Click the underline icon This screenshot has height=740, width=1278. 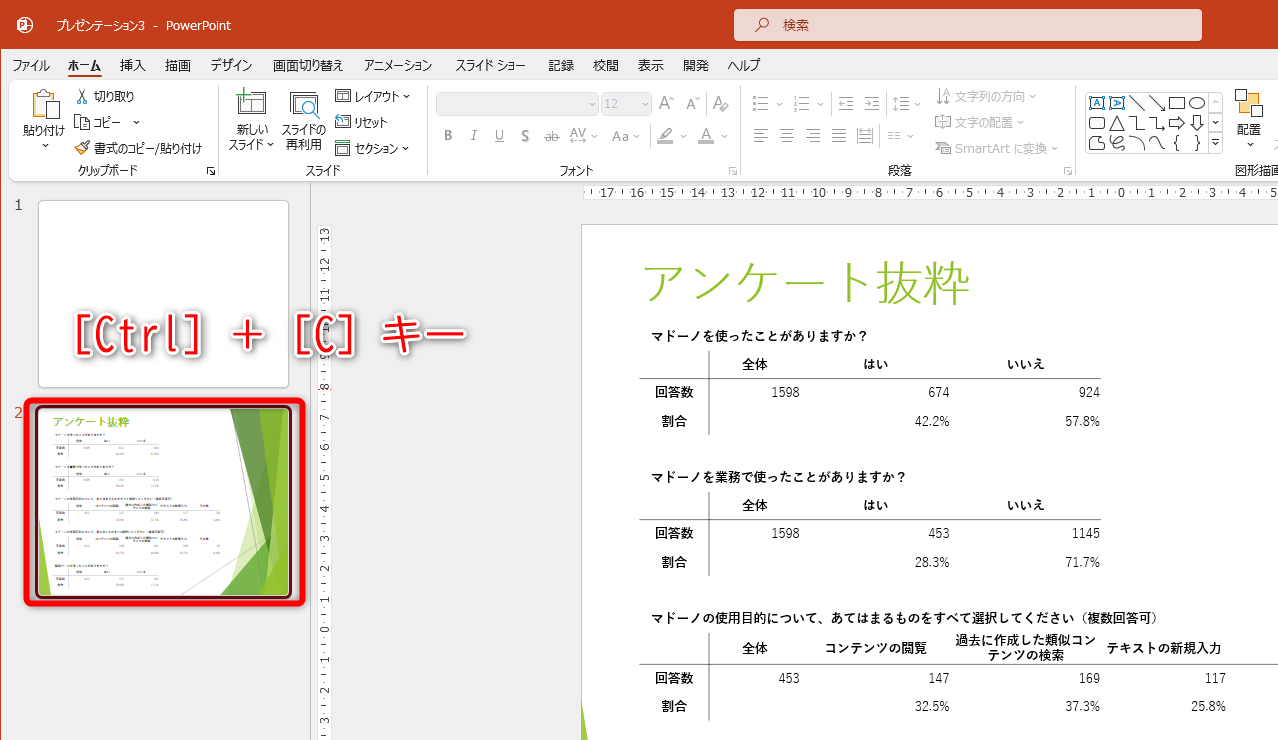(x=499, y=136)
